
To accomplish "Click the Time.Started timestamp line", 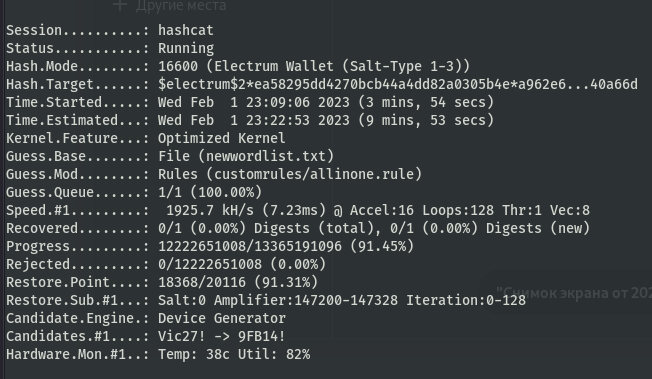I will [250, 102].
